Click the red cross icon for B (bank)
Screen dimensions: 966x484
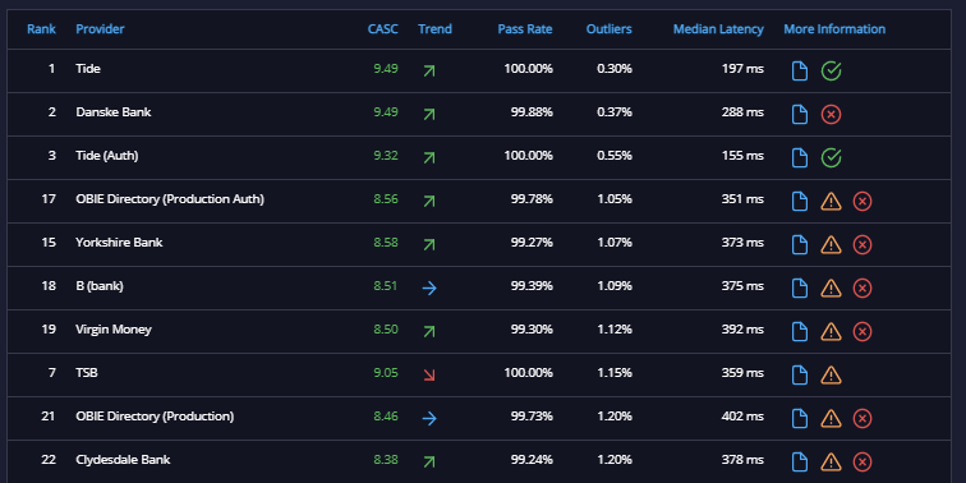(862, 288)
